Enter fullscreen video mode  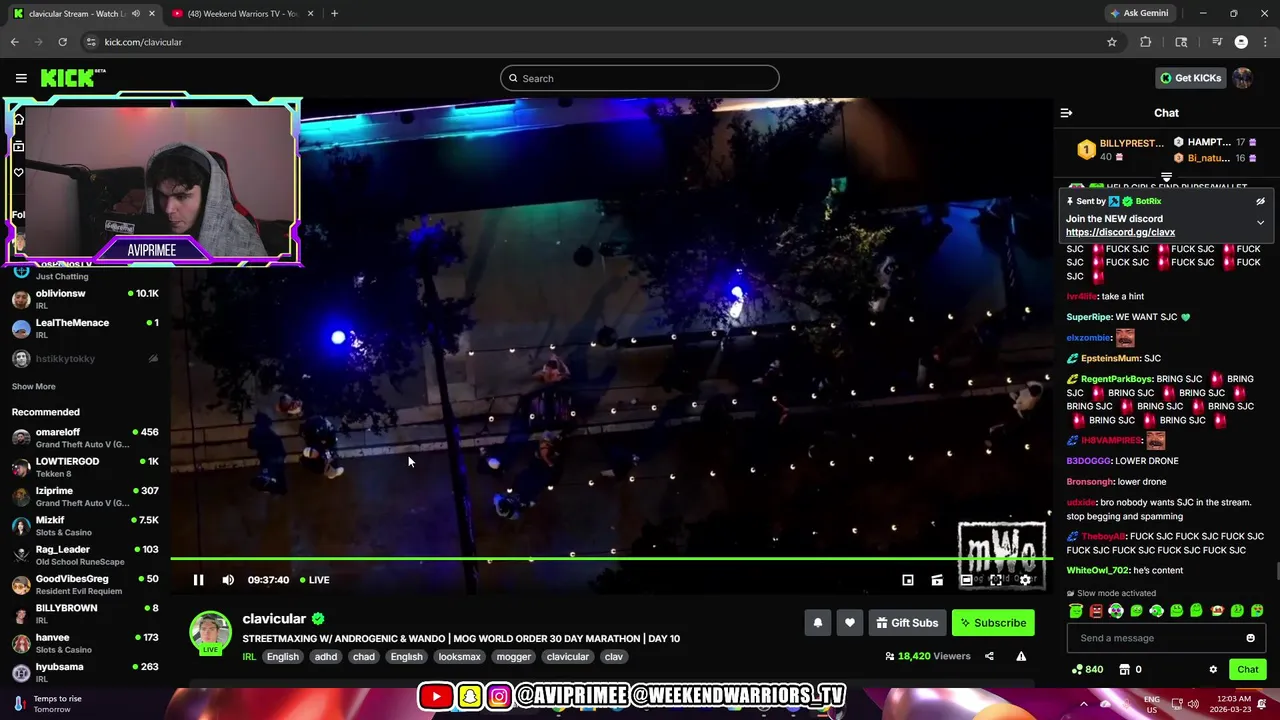click(x=996, y=580)
